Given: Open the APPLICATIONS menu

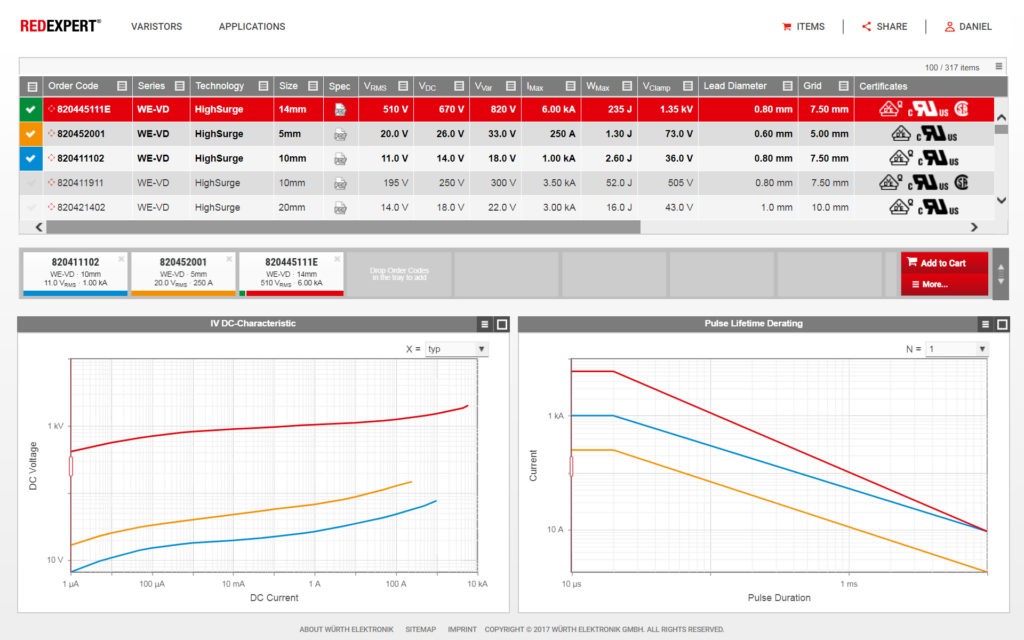Looking at the screenshot, I should tap(251, 27).
